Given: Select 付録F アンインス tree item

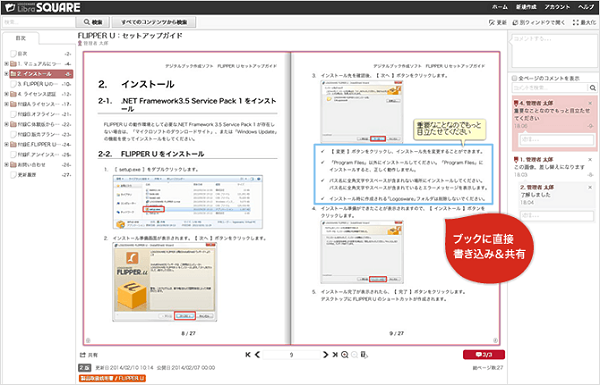Looking at the screenshot, I should coord(41,155).
